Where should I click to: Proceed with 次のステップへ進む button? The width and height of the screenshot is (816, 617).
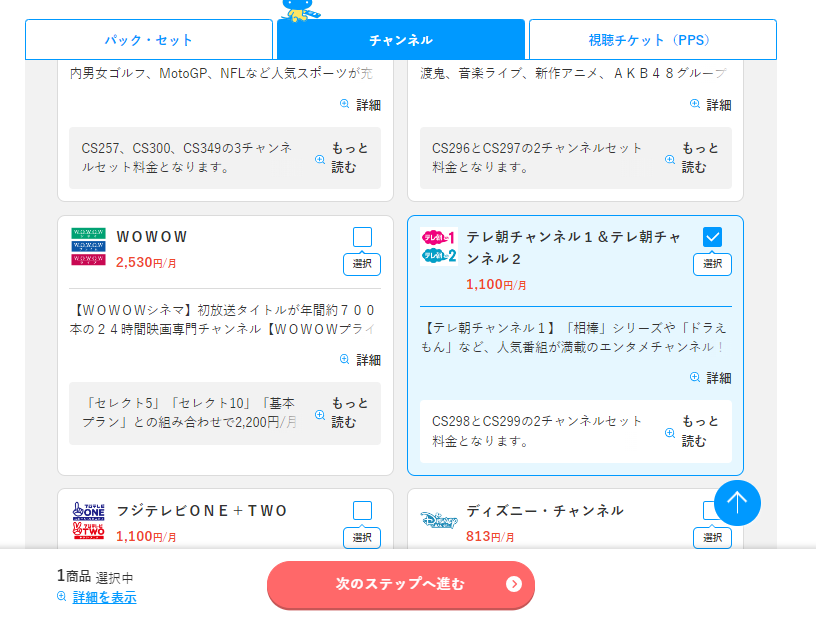coord(401,585)
